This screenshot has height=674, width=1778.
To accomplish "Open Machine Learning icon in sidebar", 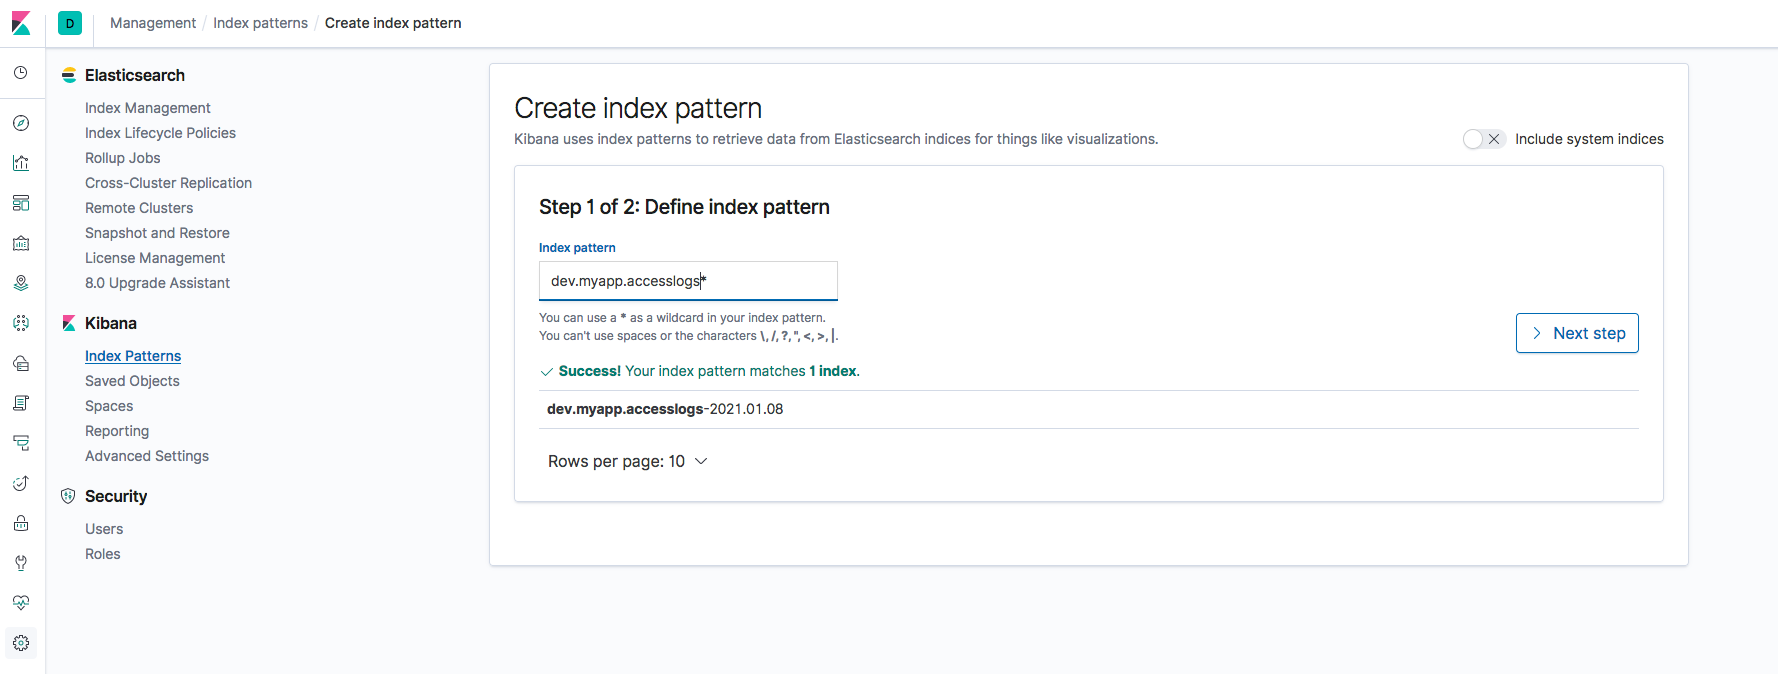I will (x=21, y=323).
